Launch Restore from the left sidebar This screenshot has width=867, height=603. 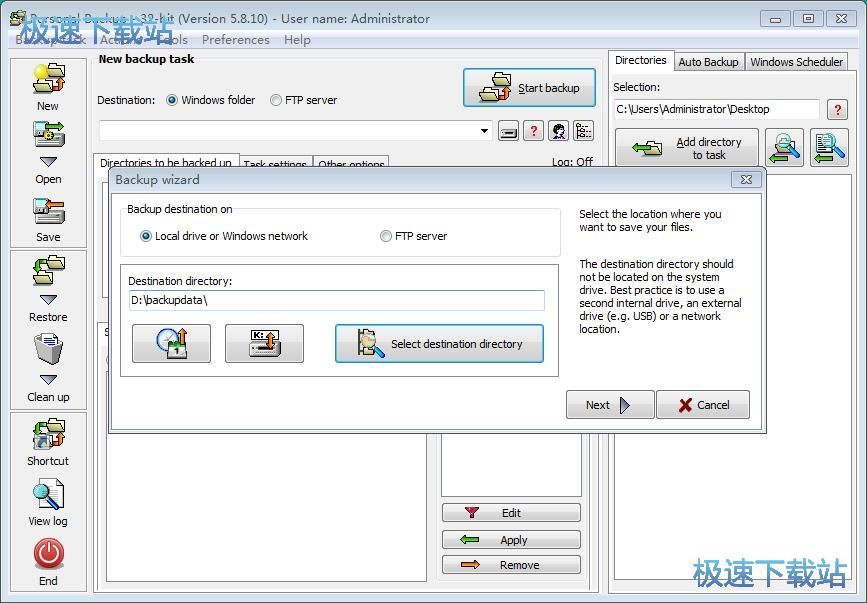point(48,270)
